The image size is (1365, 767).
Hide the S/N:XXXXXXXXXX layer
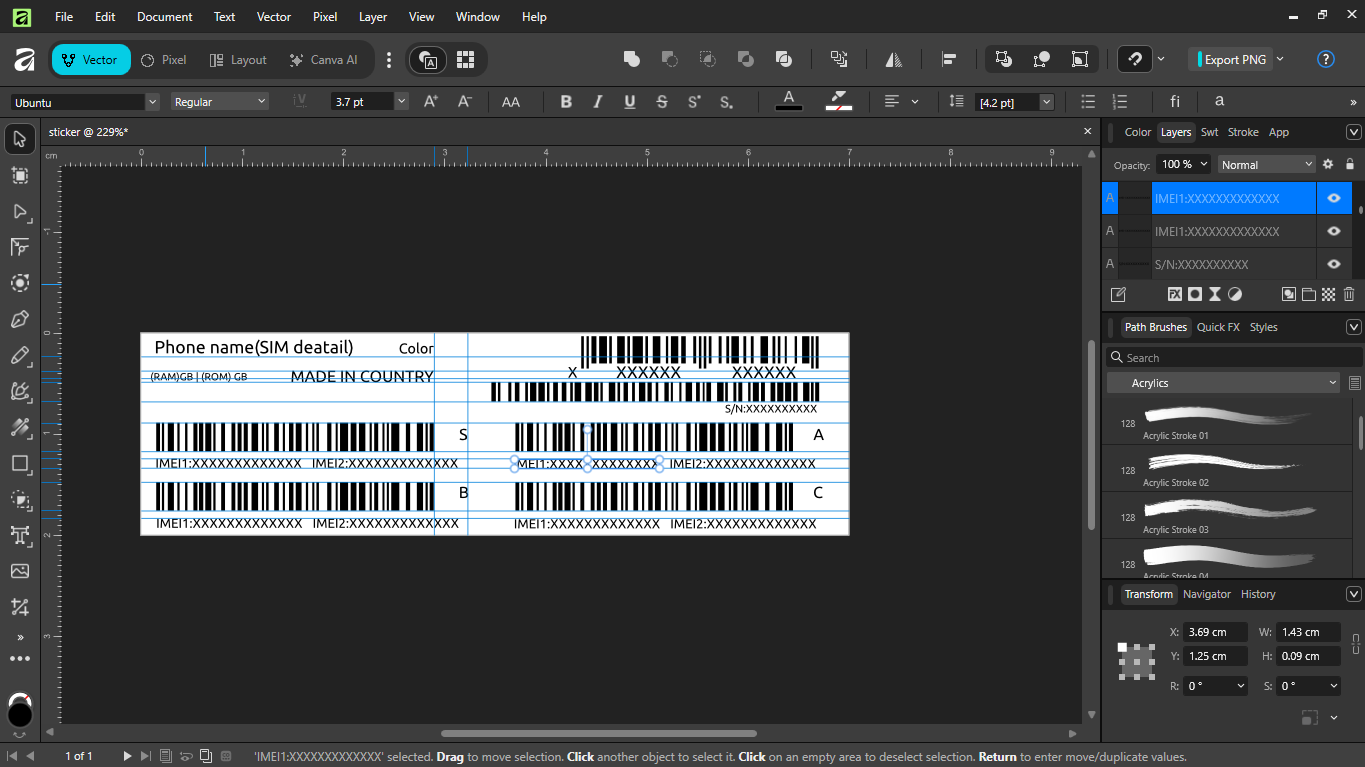click(x=1334, y=264)
